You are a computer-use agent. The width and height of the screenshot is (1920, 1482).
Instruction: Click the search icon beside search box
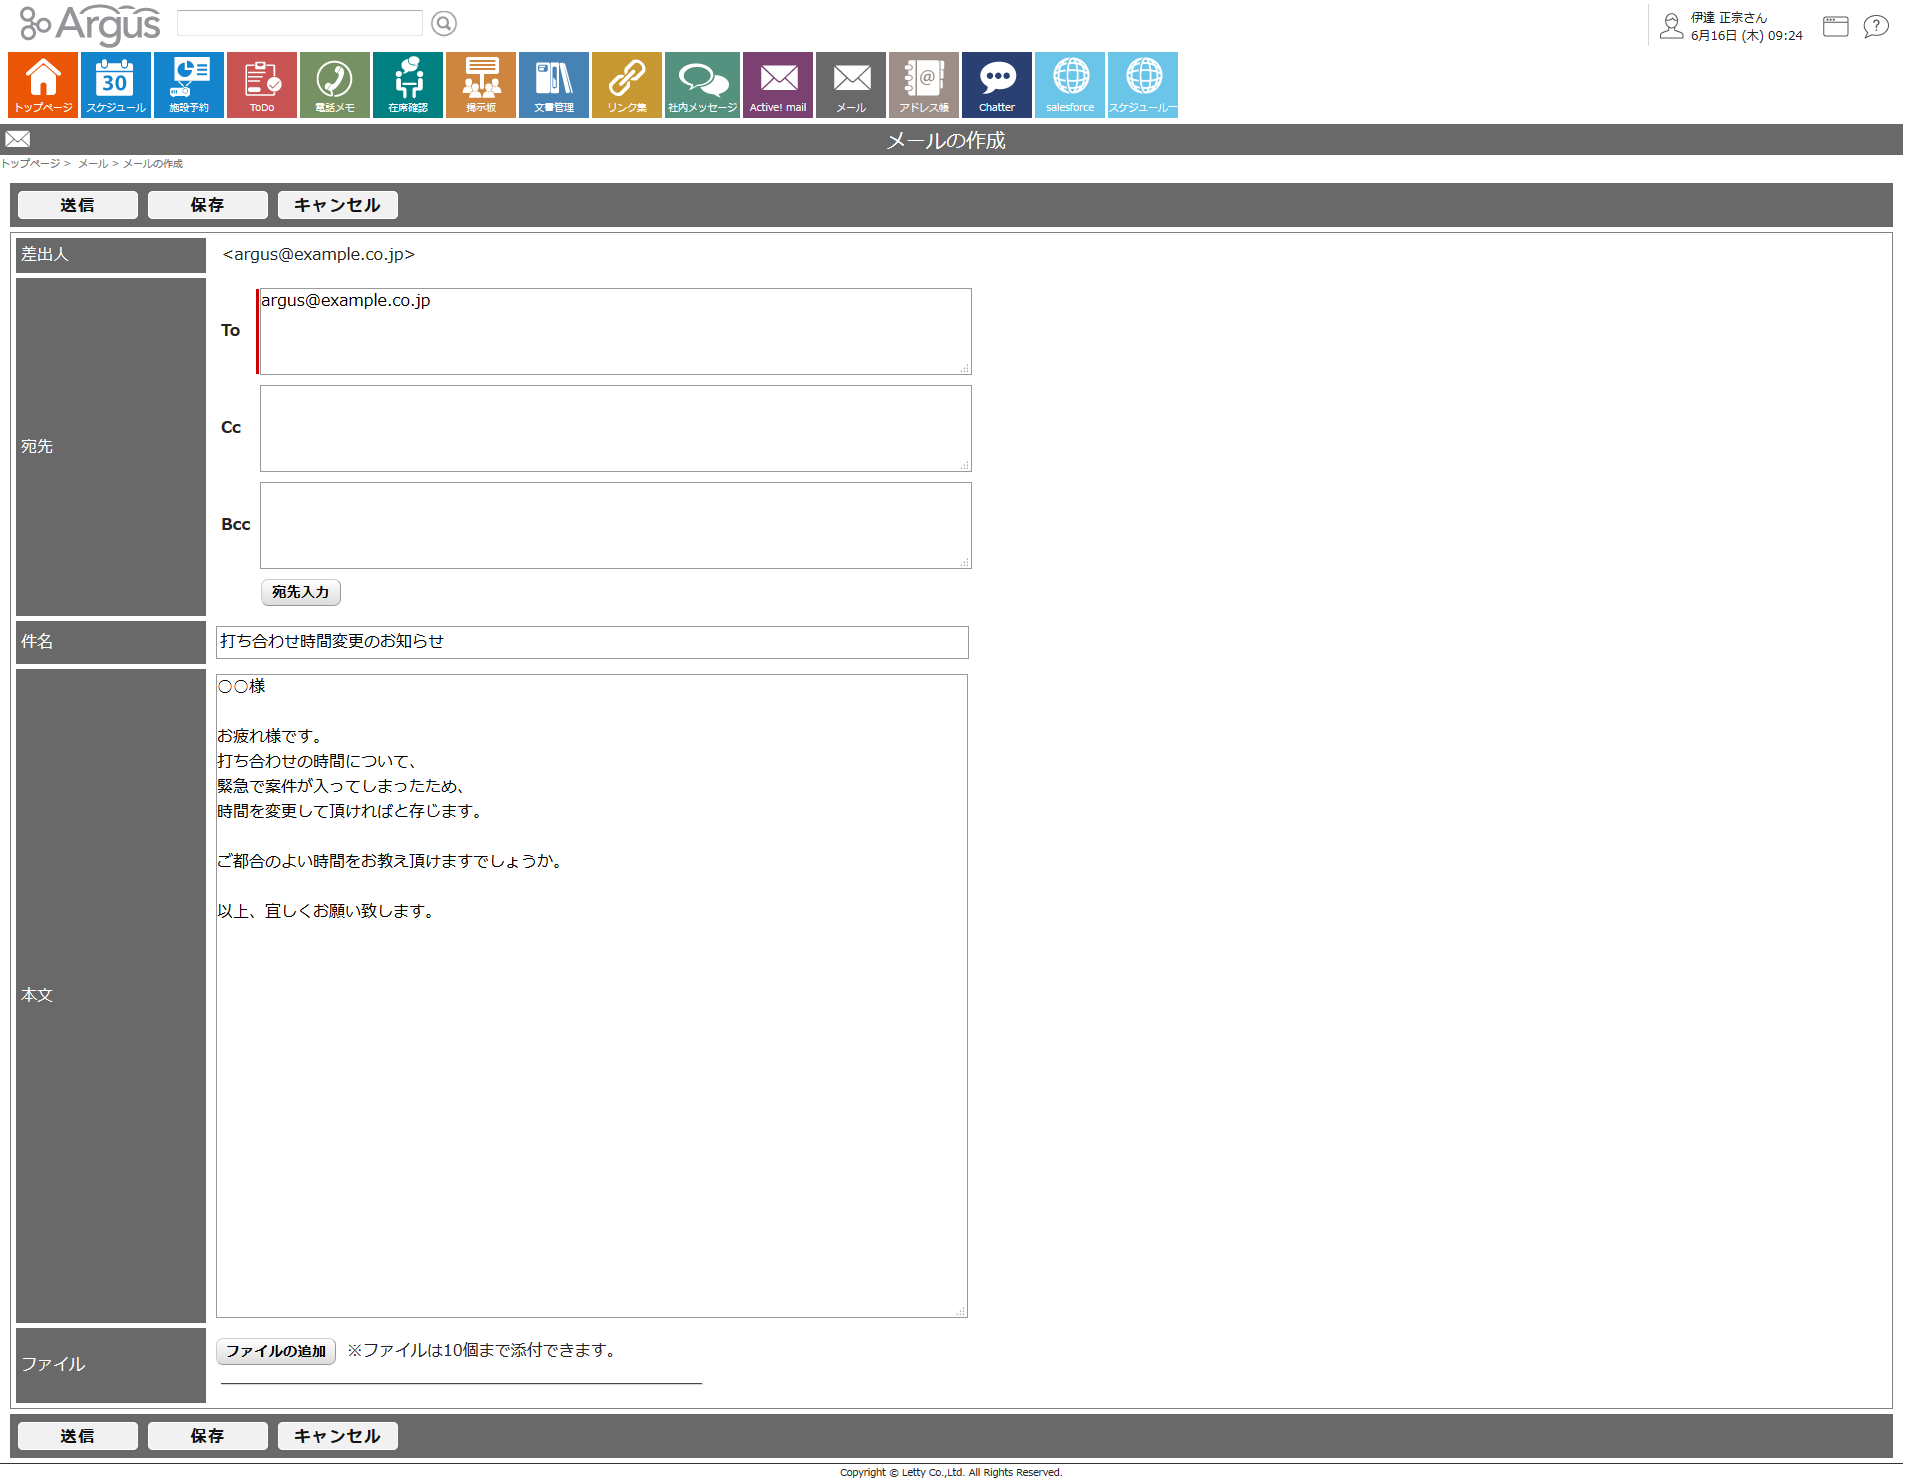444,23
